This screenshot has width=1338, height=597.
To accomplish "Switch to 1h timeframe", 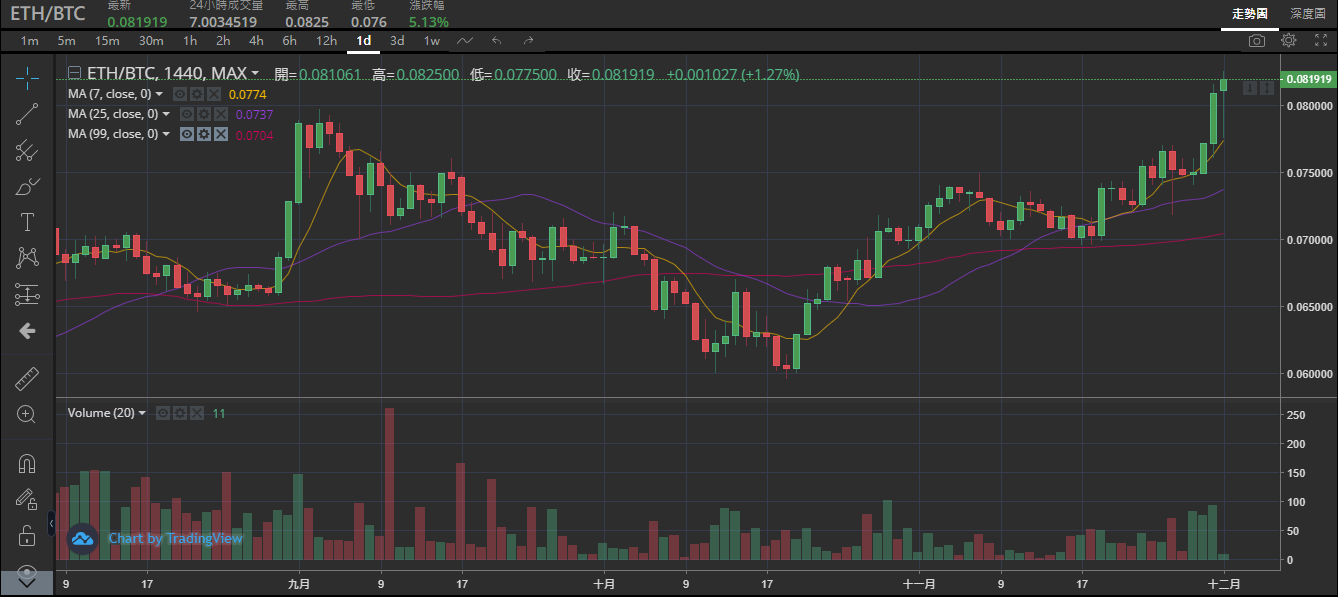I will [x=190, y=41].
